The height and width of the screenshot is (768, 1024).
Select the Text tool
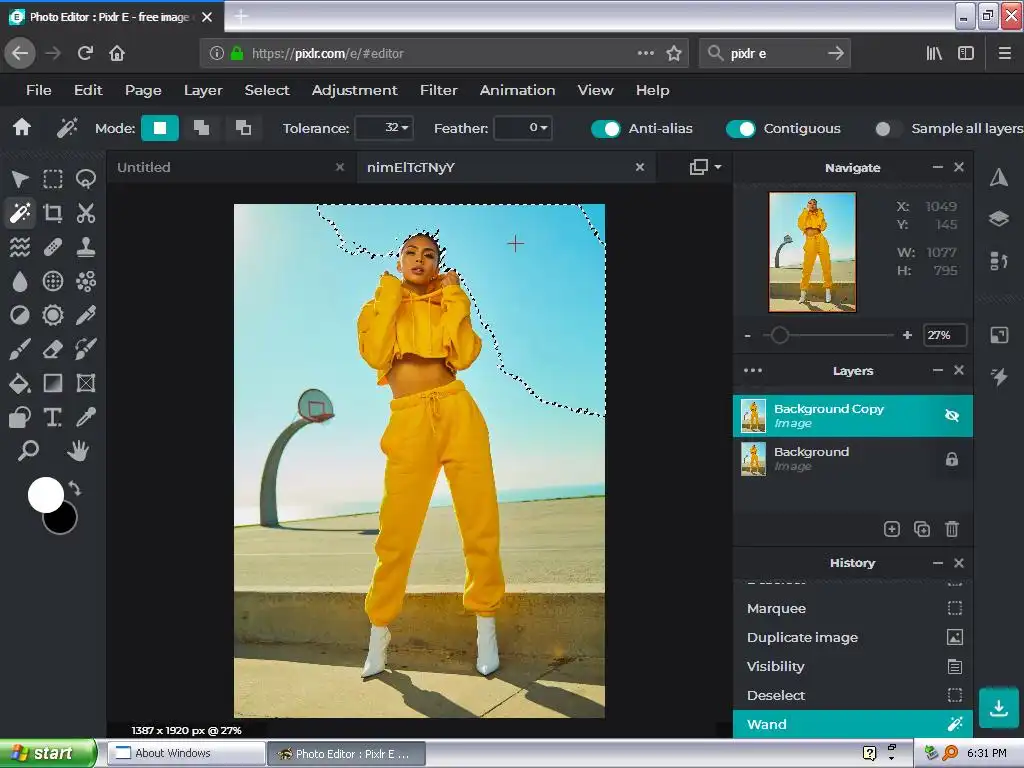click(53, 418)
